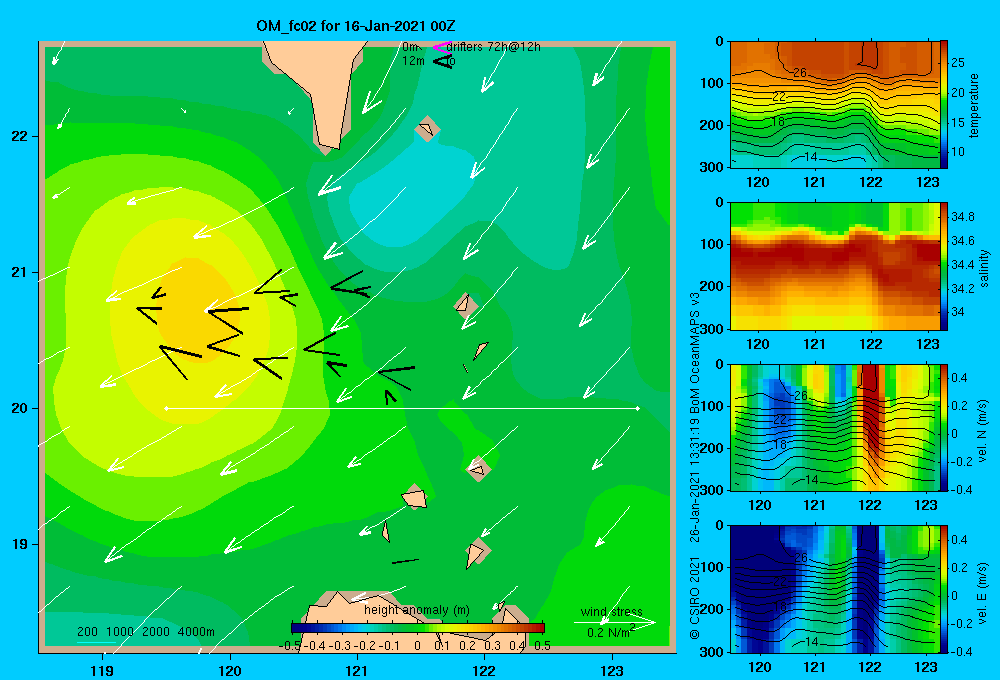The image size is (1000, 680).
Task: Click the 'drifters 72h@12h' legend text
Action: tap(494, 47)
